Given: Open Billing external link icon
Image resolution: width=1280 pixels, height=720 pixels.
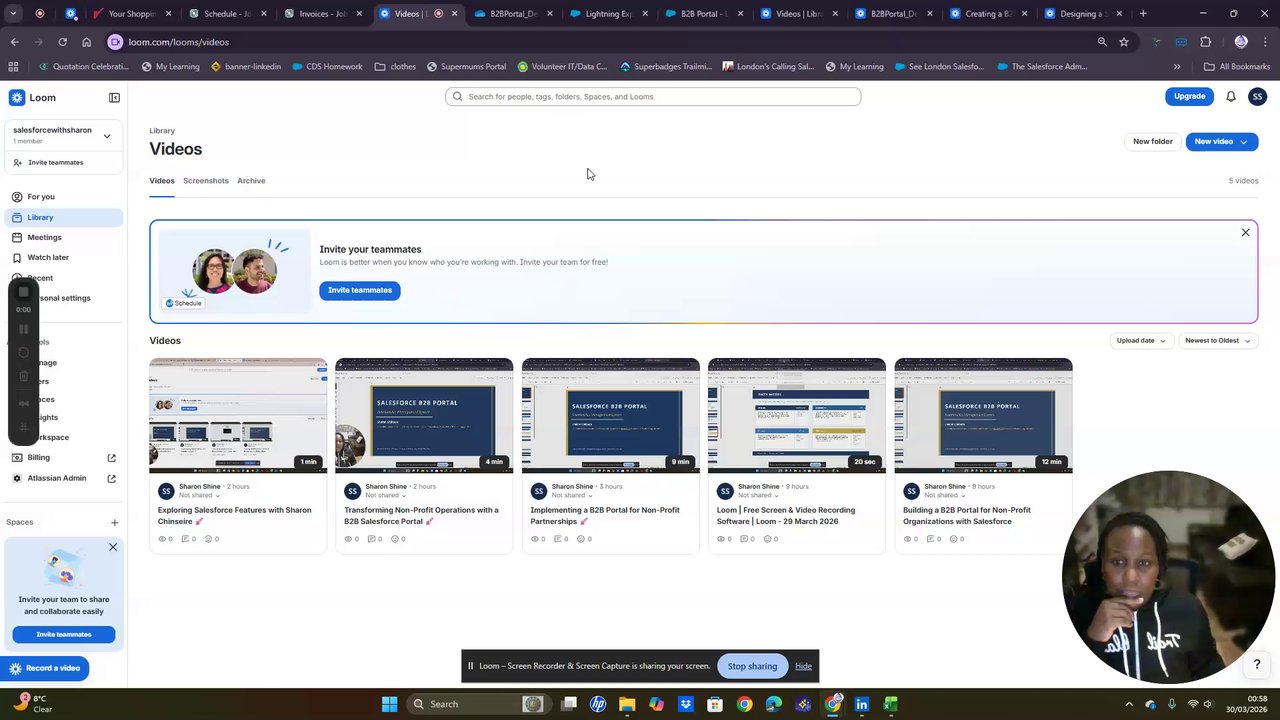Looking at the screenshot, I should point(111,457).
